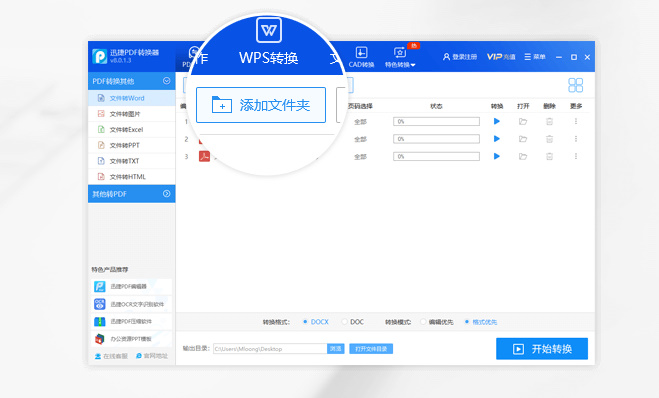
Task: Open 迅捷PDF压缩软件 product recommendation
Action: tap(132, 322)
